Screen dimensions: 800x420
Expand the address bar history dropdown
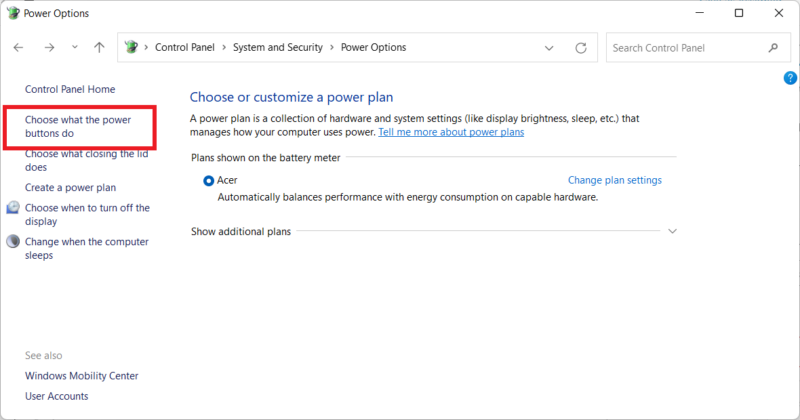click(x=549, y=48)
